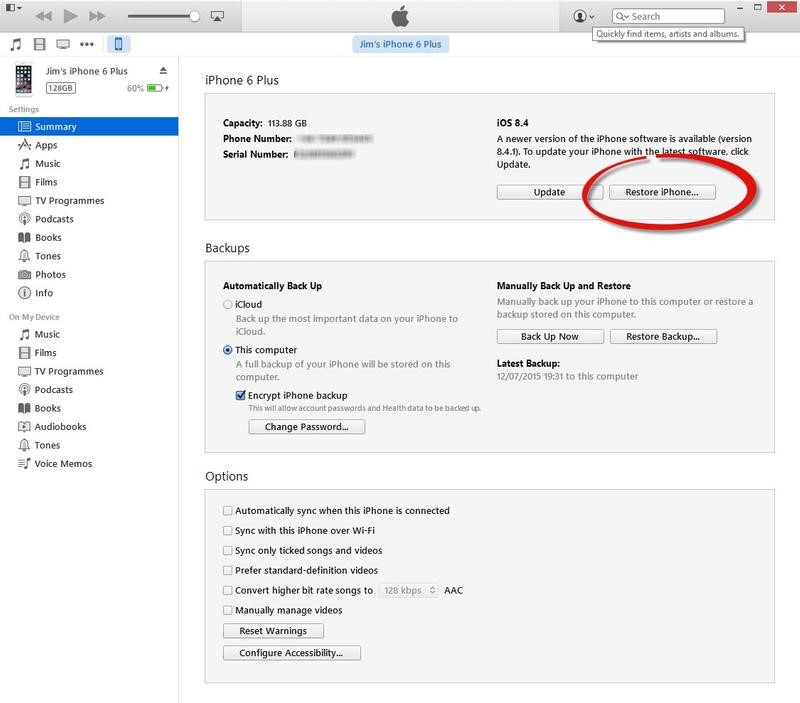This screenshot has width=800, height=703.
Task: Click the iPhone device thumbnail in sidebar
Action: [x=23, y=79]
